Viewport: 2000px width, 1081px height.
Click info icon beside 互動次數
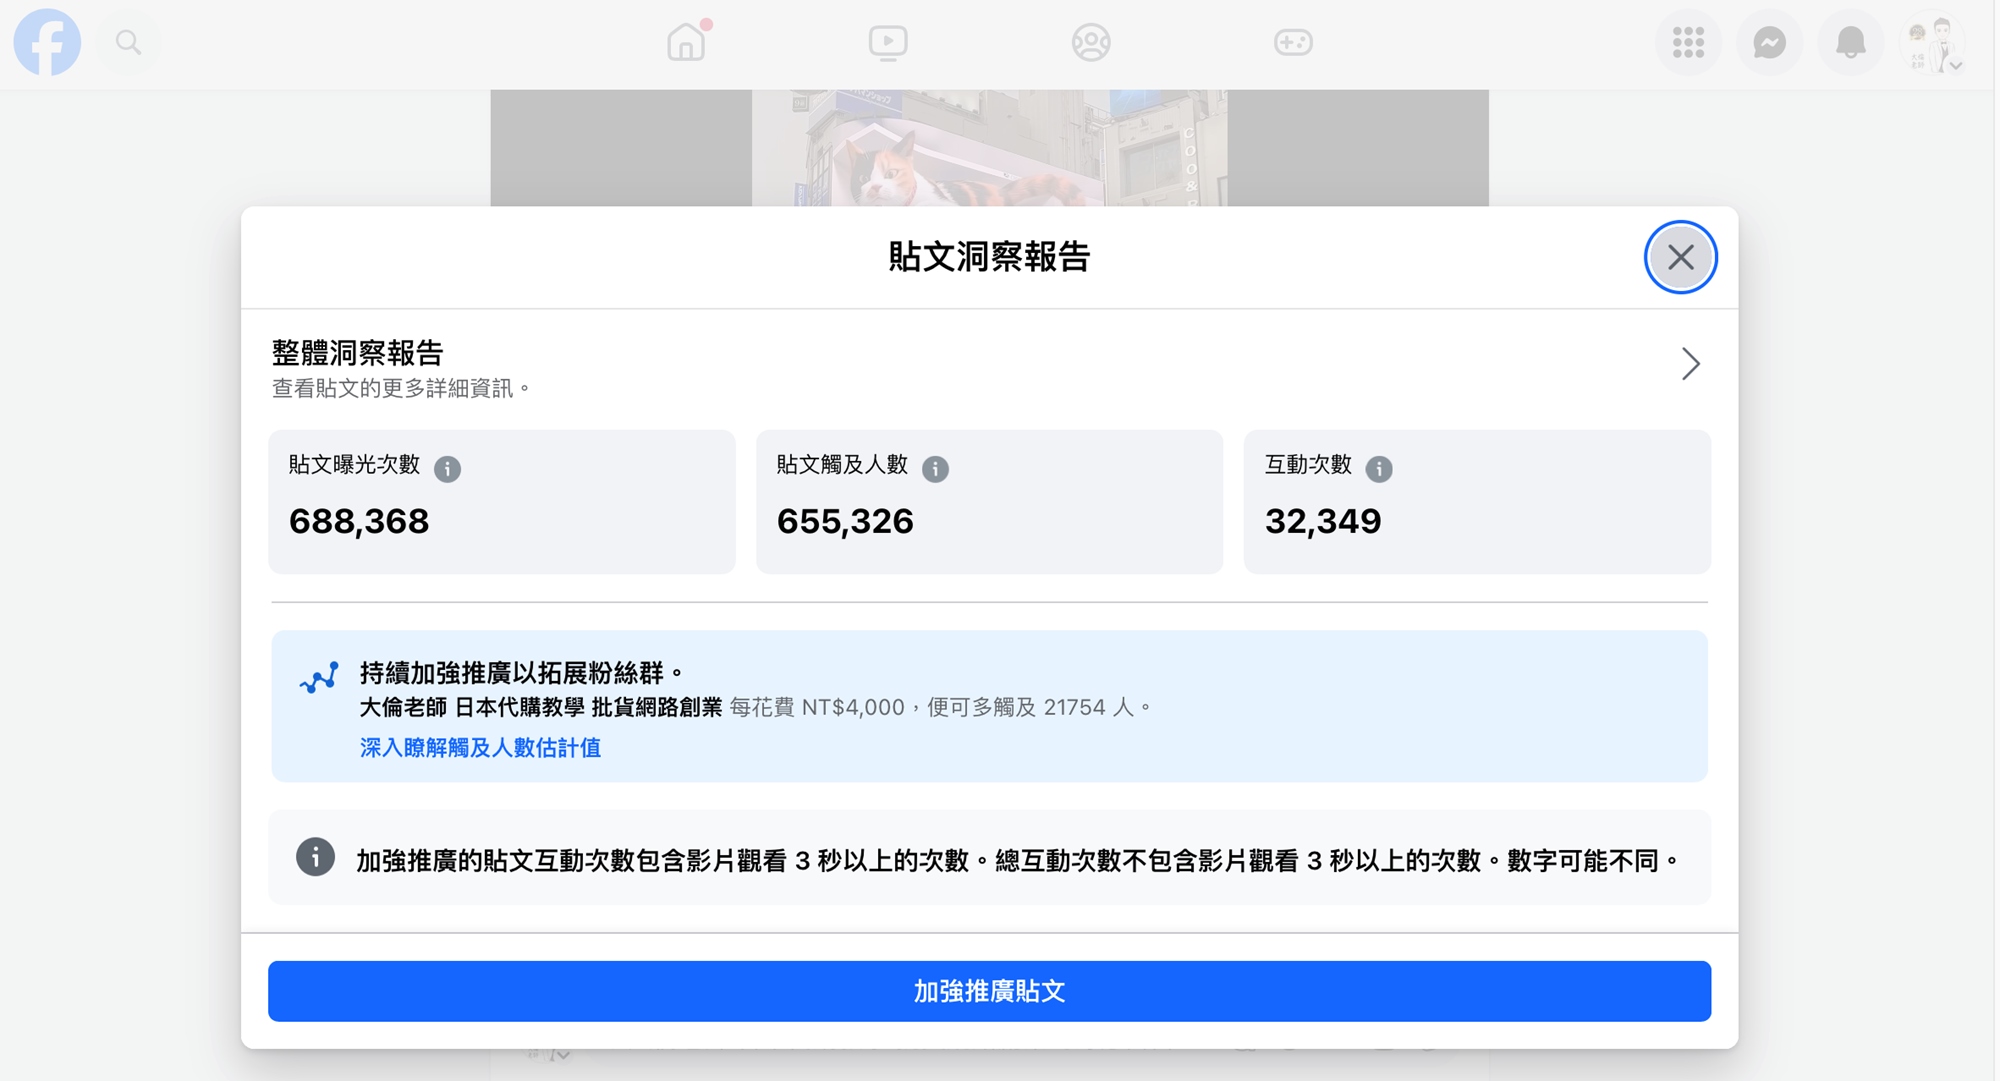[1378, 468]
